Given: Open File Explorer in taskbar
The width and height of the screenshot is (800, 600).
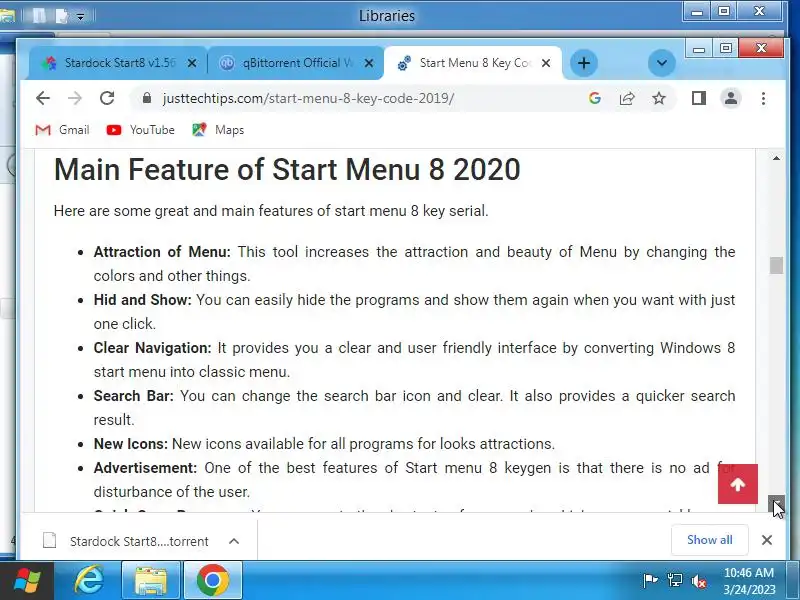Looking at the screenshot, I should [x=150, y=581].
